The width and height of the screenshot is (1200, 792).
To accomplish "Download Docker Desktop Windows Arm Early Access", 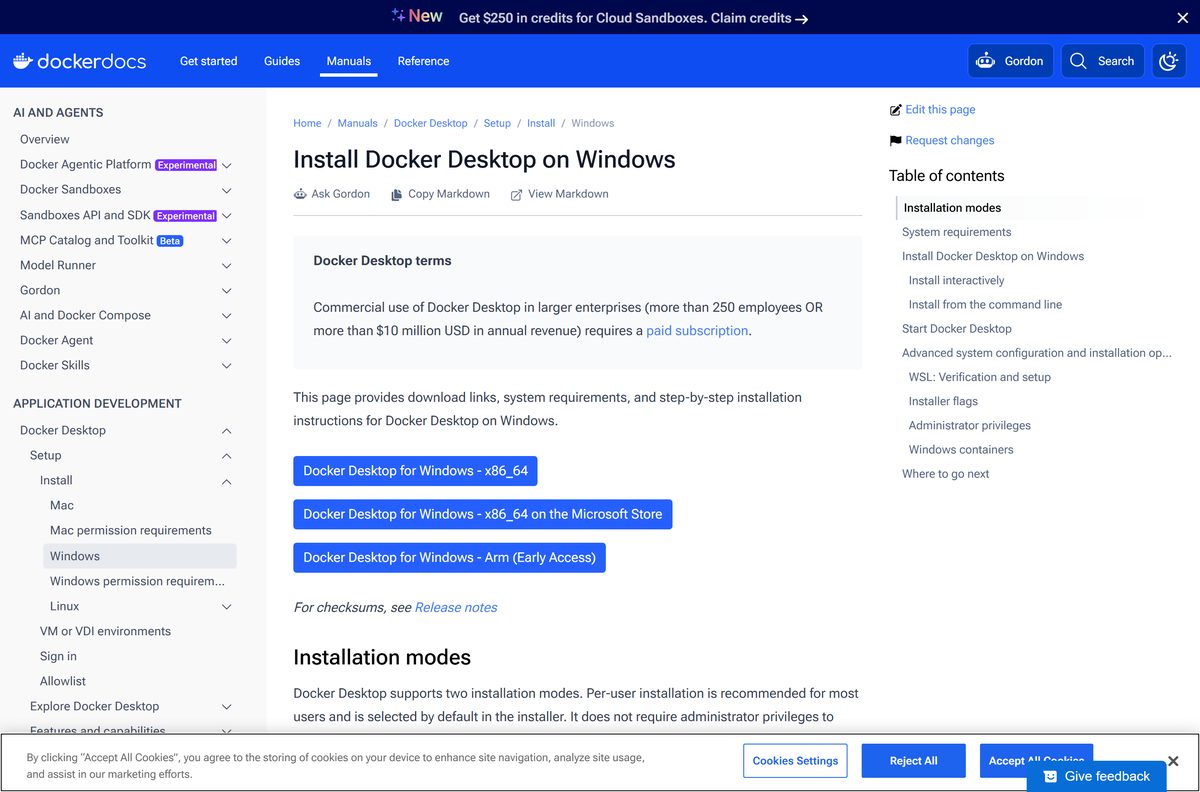I will [449, 557].
